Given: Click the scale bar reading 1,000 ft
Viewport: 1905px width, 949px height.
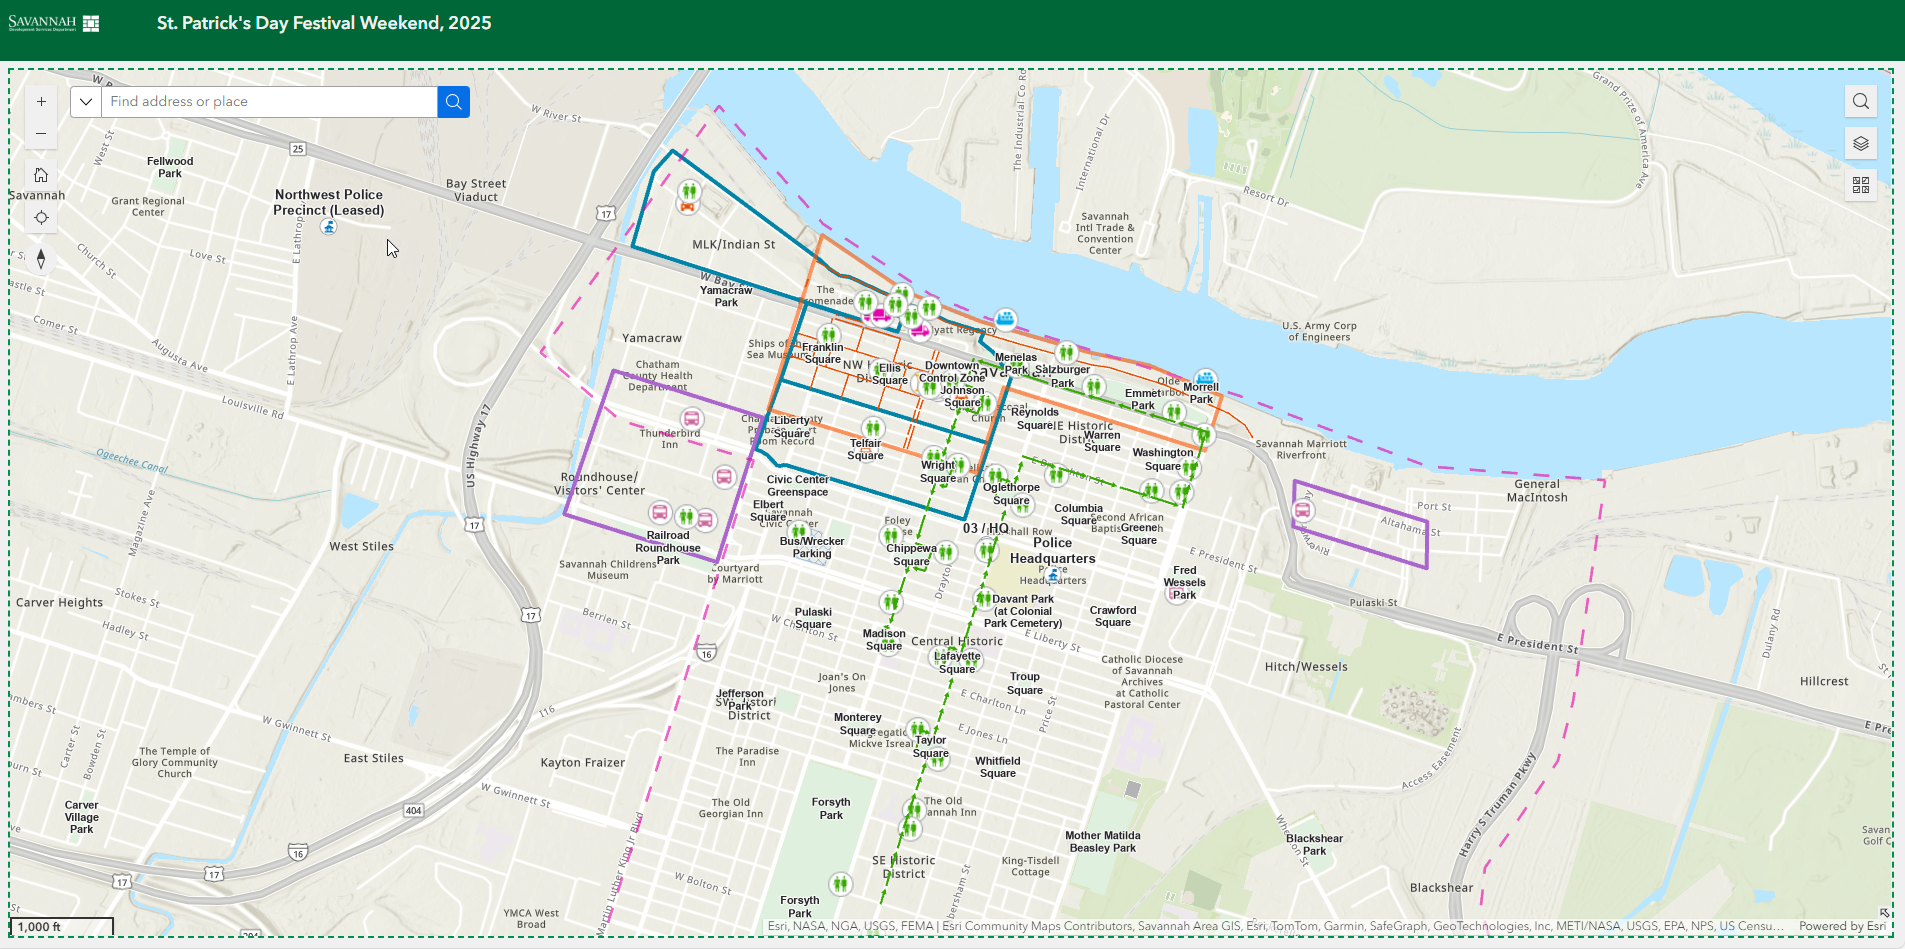Looking at the screenshot, I should (x=40, y=927).
